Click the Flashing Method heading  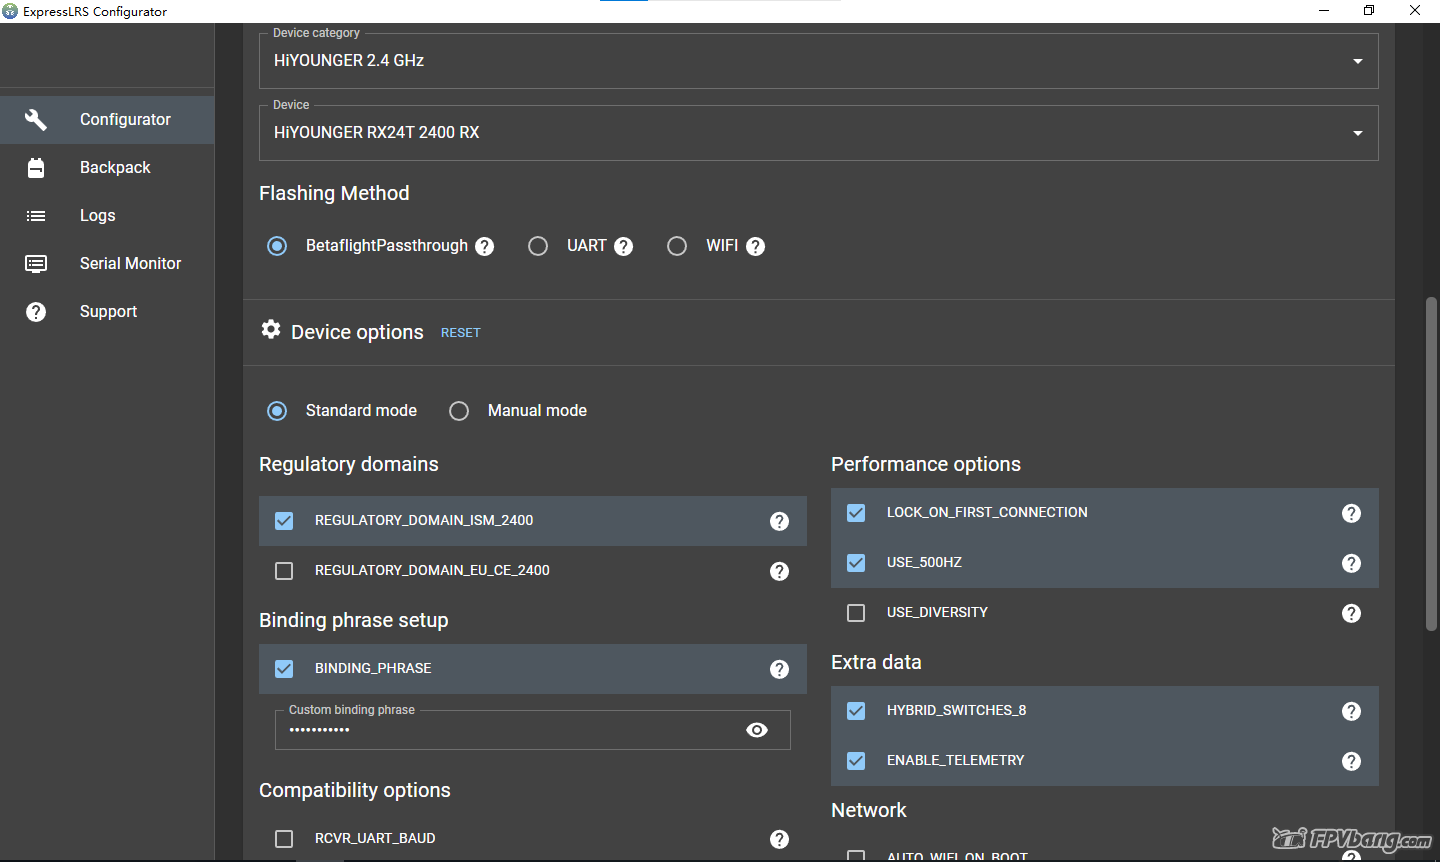(334, 194)
